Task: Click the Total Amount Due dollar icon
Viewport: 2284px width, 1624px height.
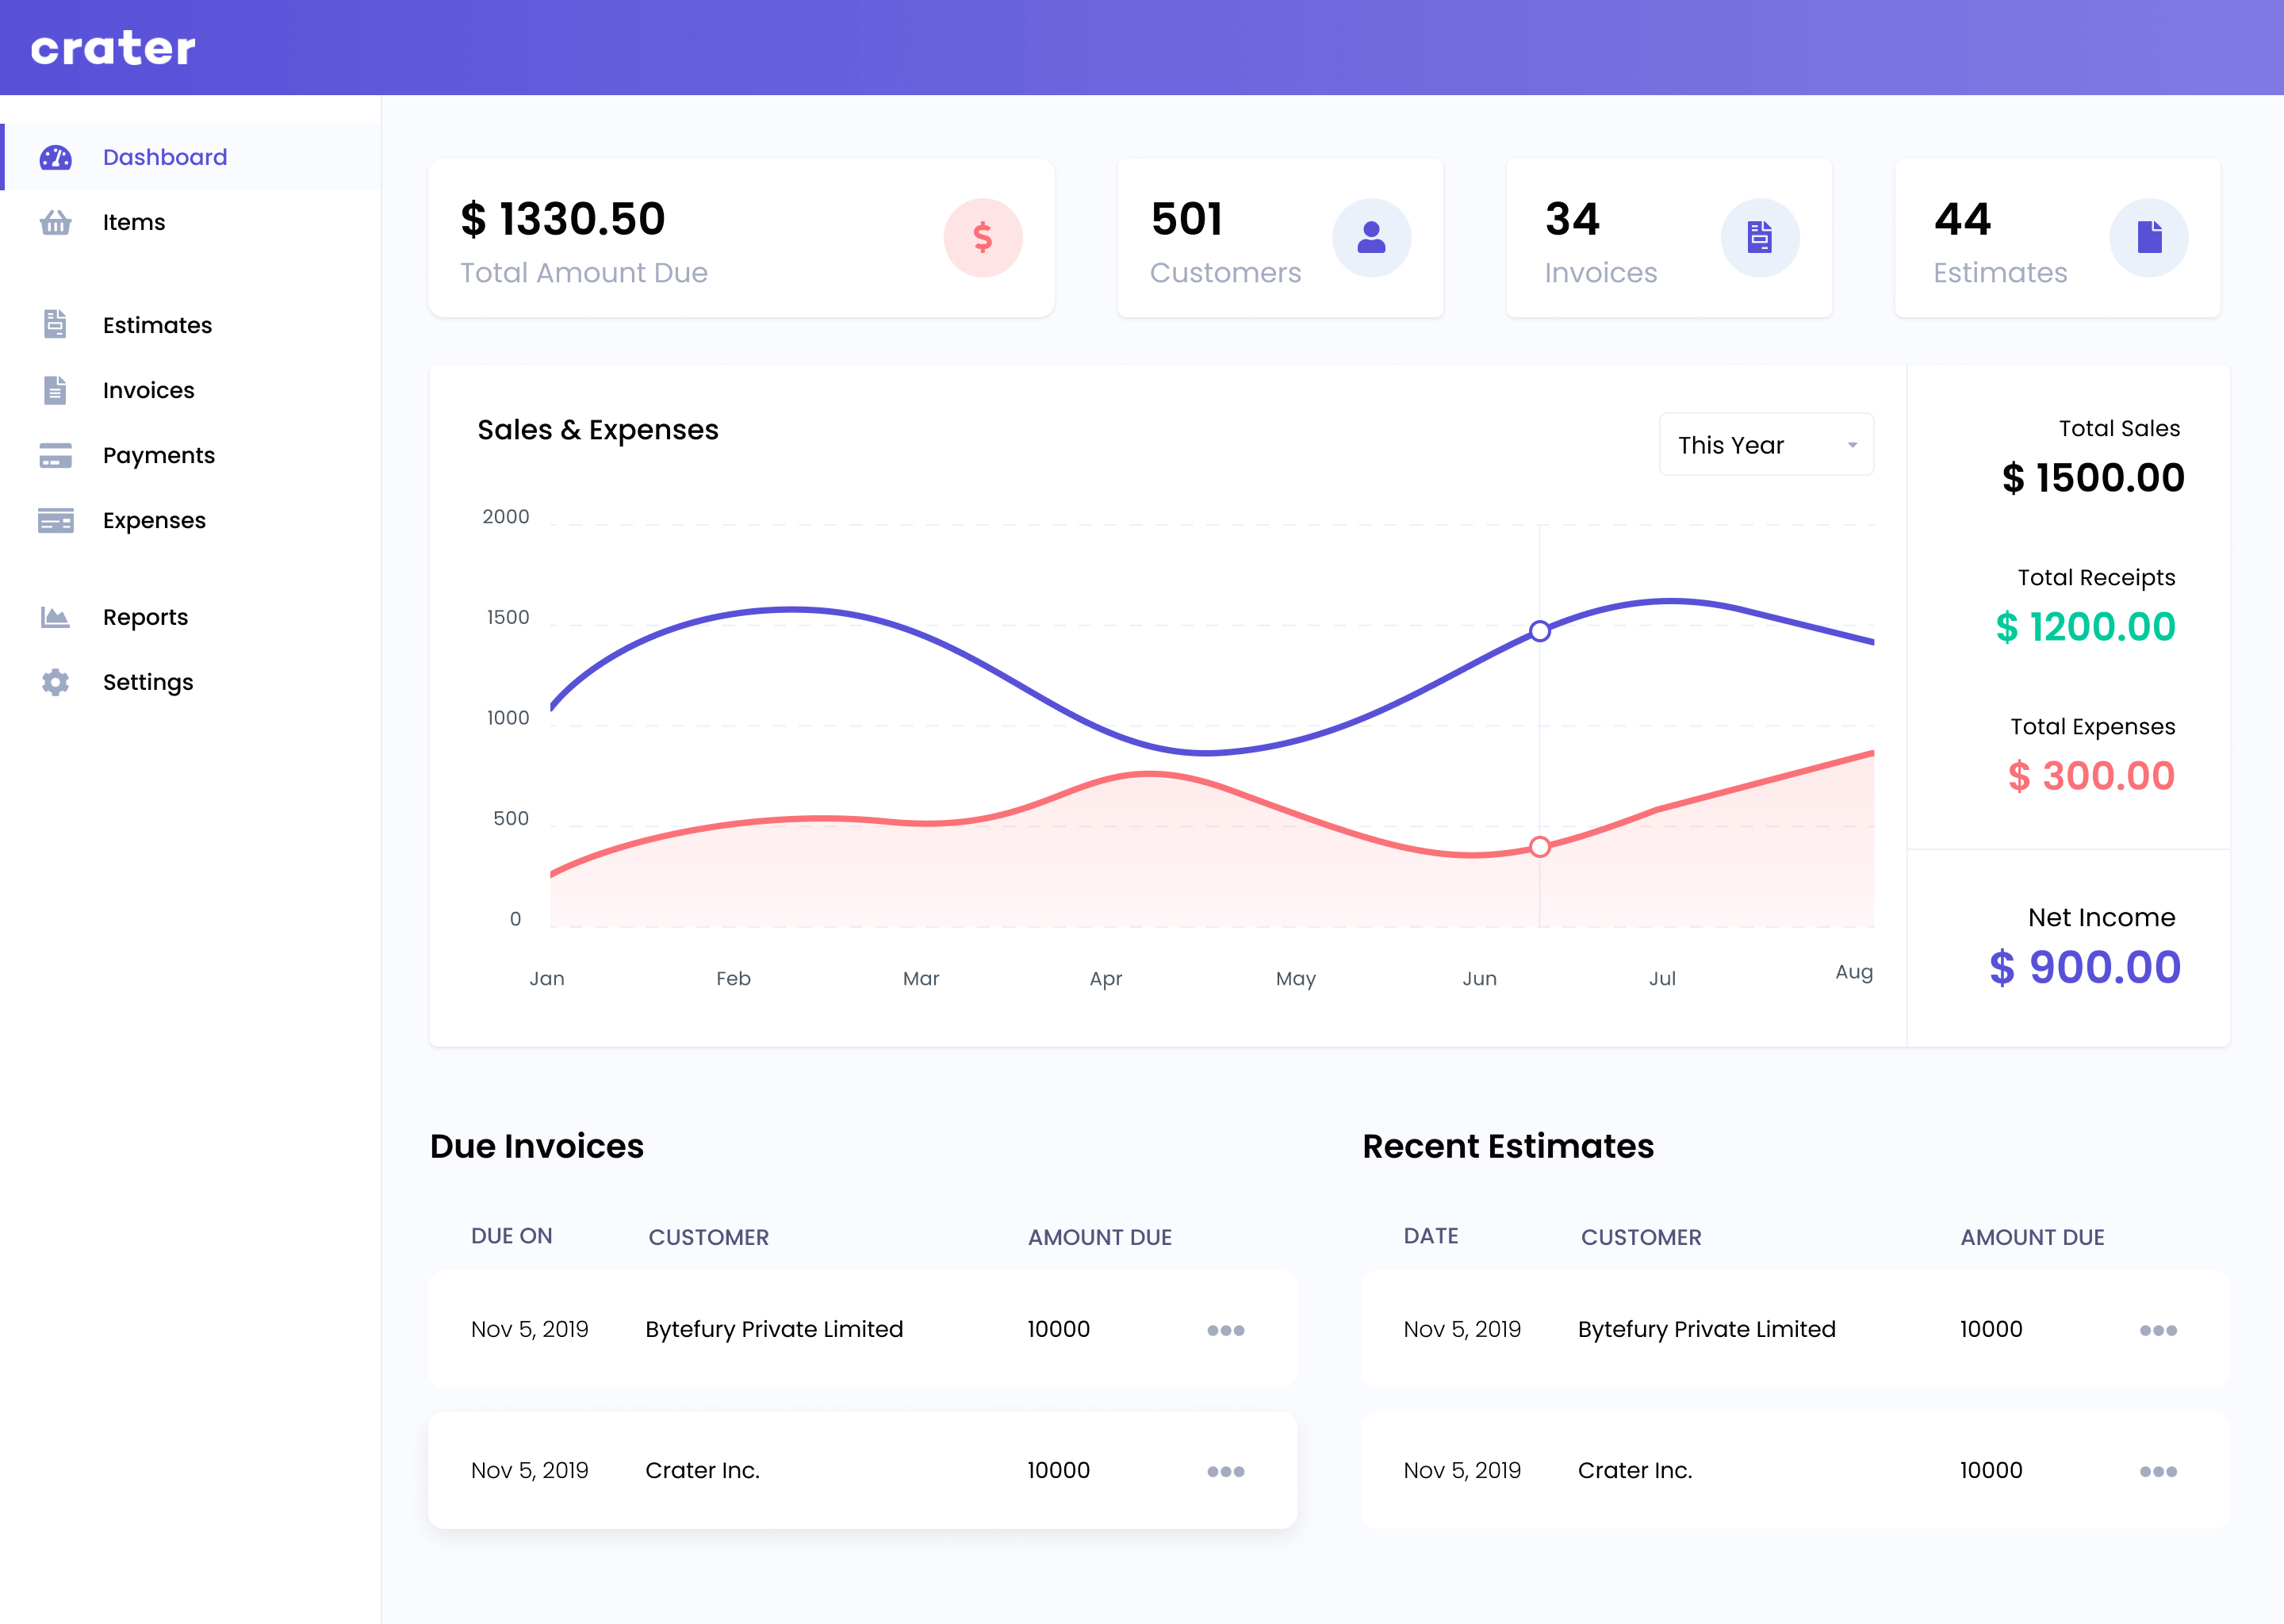Action: 980,237
